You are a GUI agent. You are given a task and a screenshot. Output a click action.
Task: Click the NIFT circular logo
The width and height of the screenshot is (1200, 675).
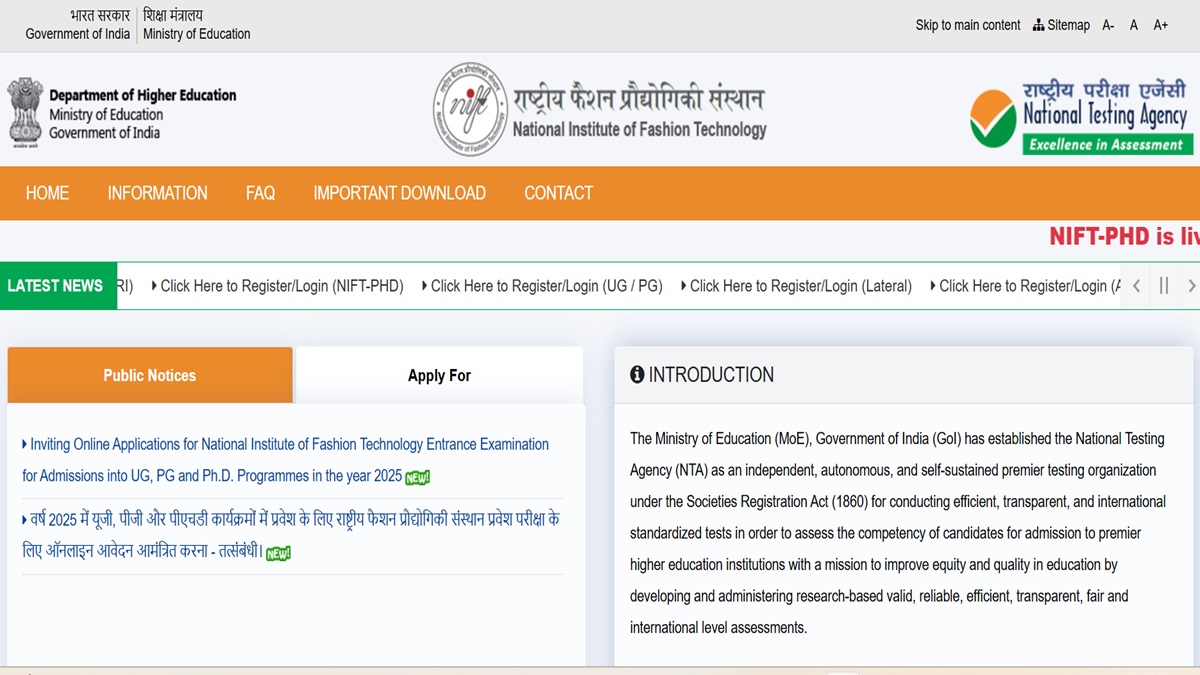pyautogui.click(x=470, y=109)
